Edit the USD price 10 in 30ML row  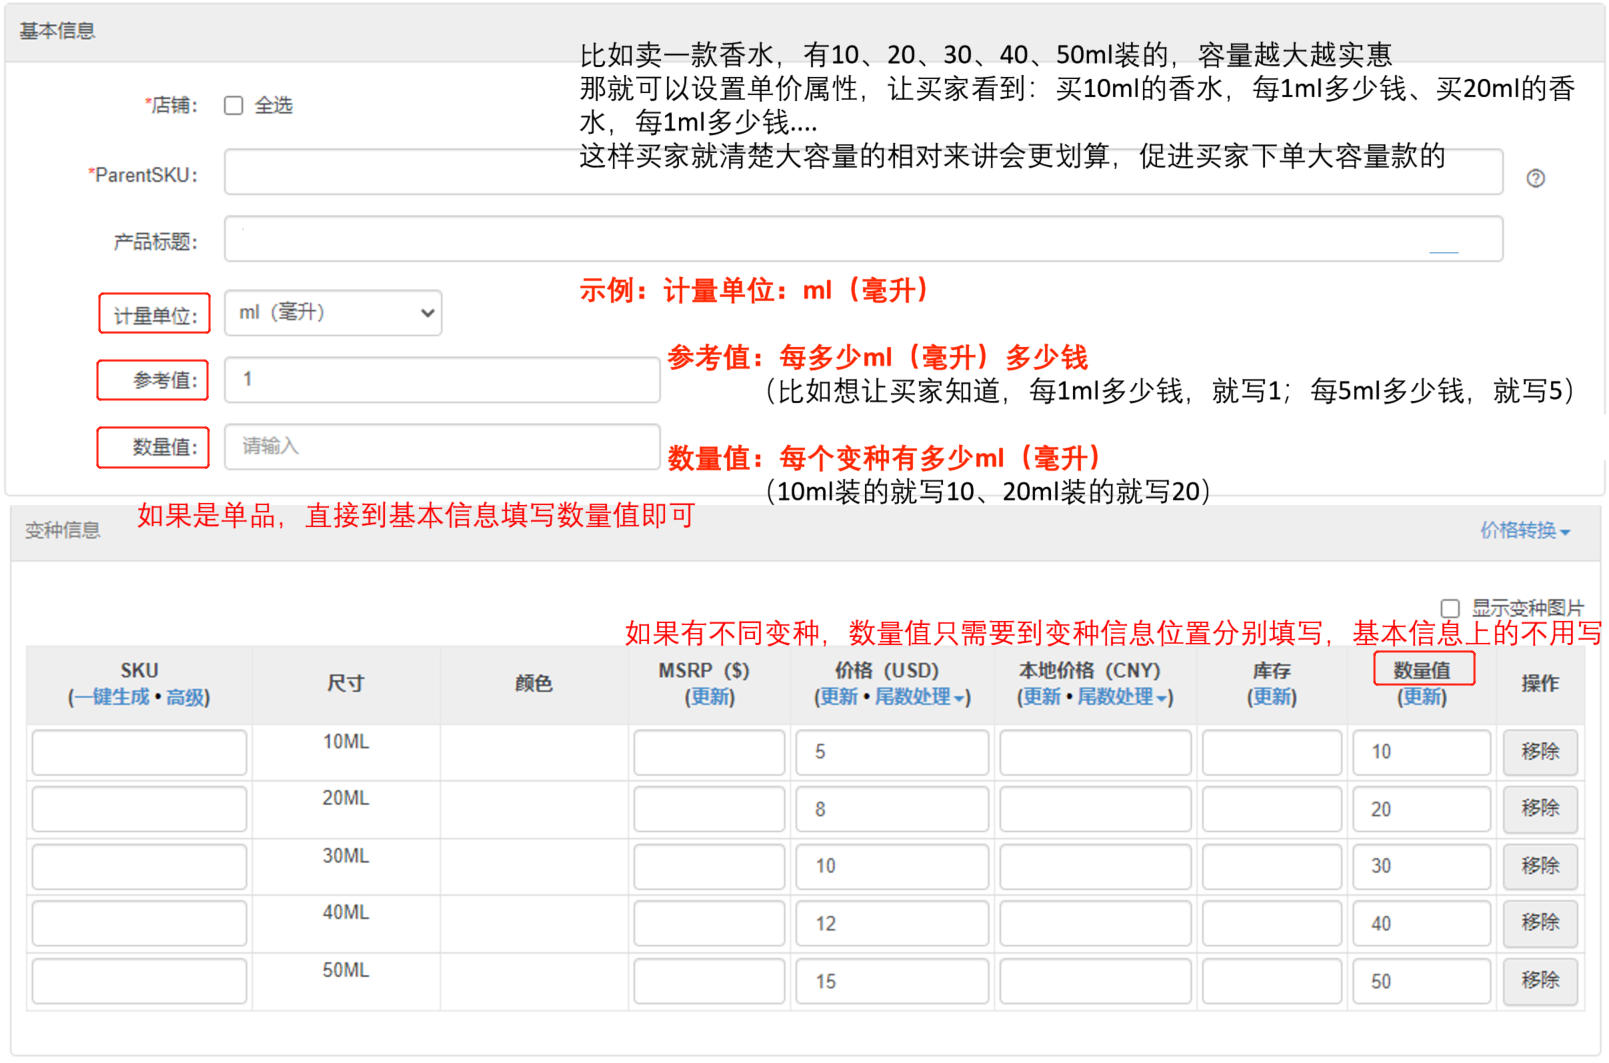pos(892,866)
